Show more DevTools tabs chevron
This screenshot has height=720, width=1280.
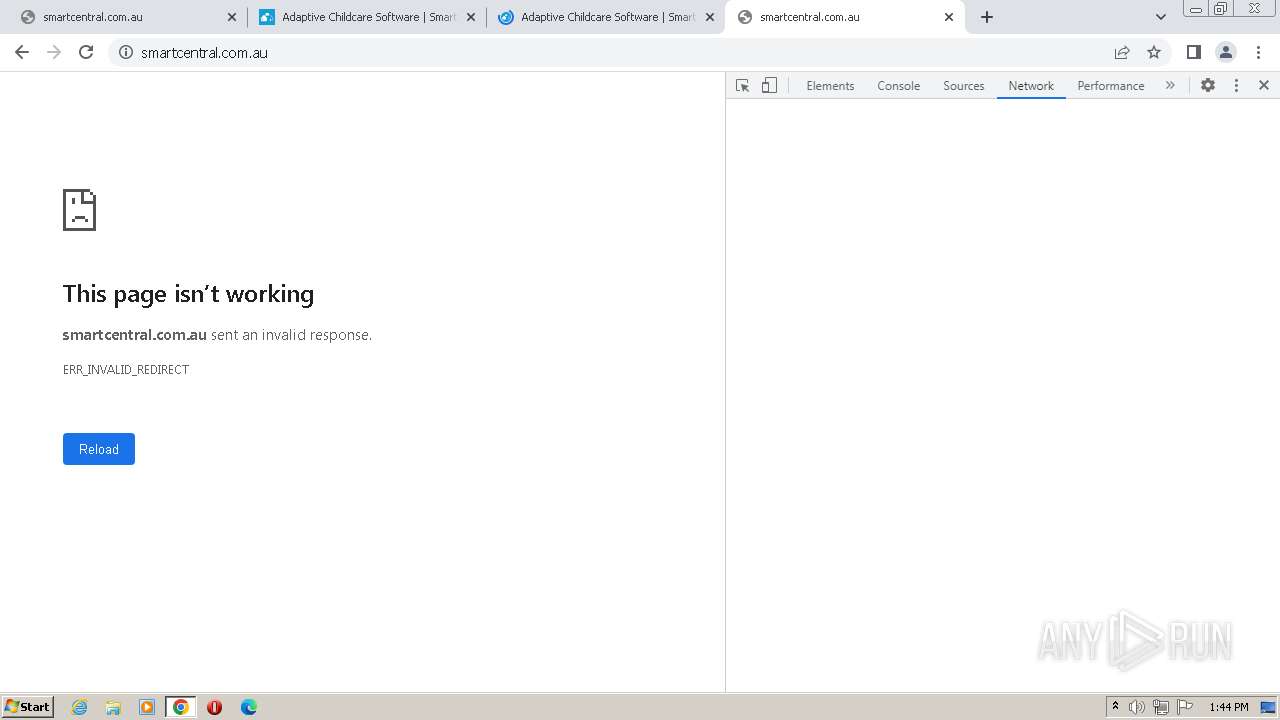pos(1170,86)
